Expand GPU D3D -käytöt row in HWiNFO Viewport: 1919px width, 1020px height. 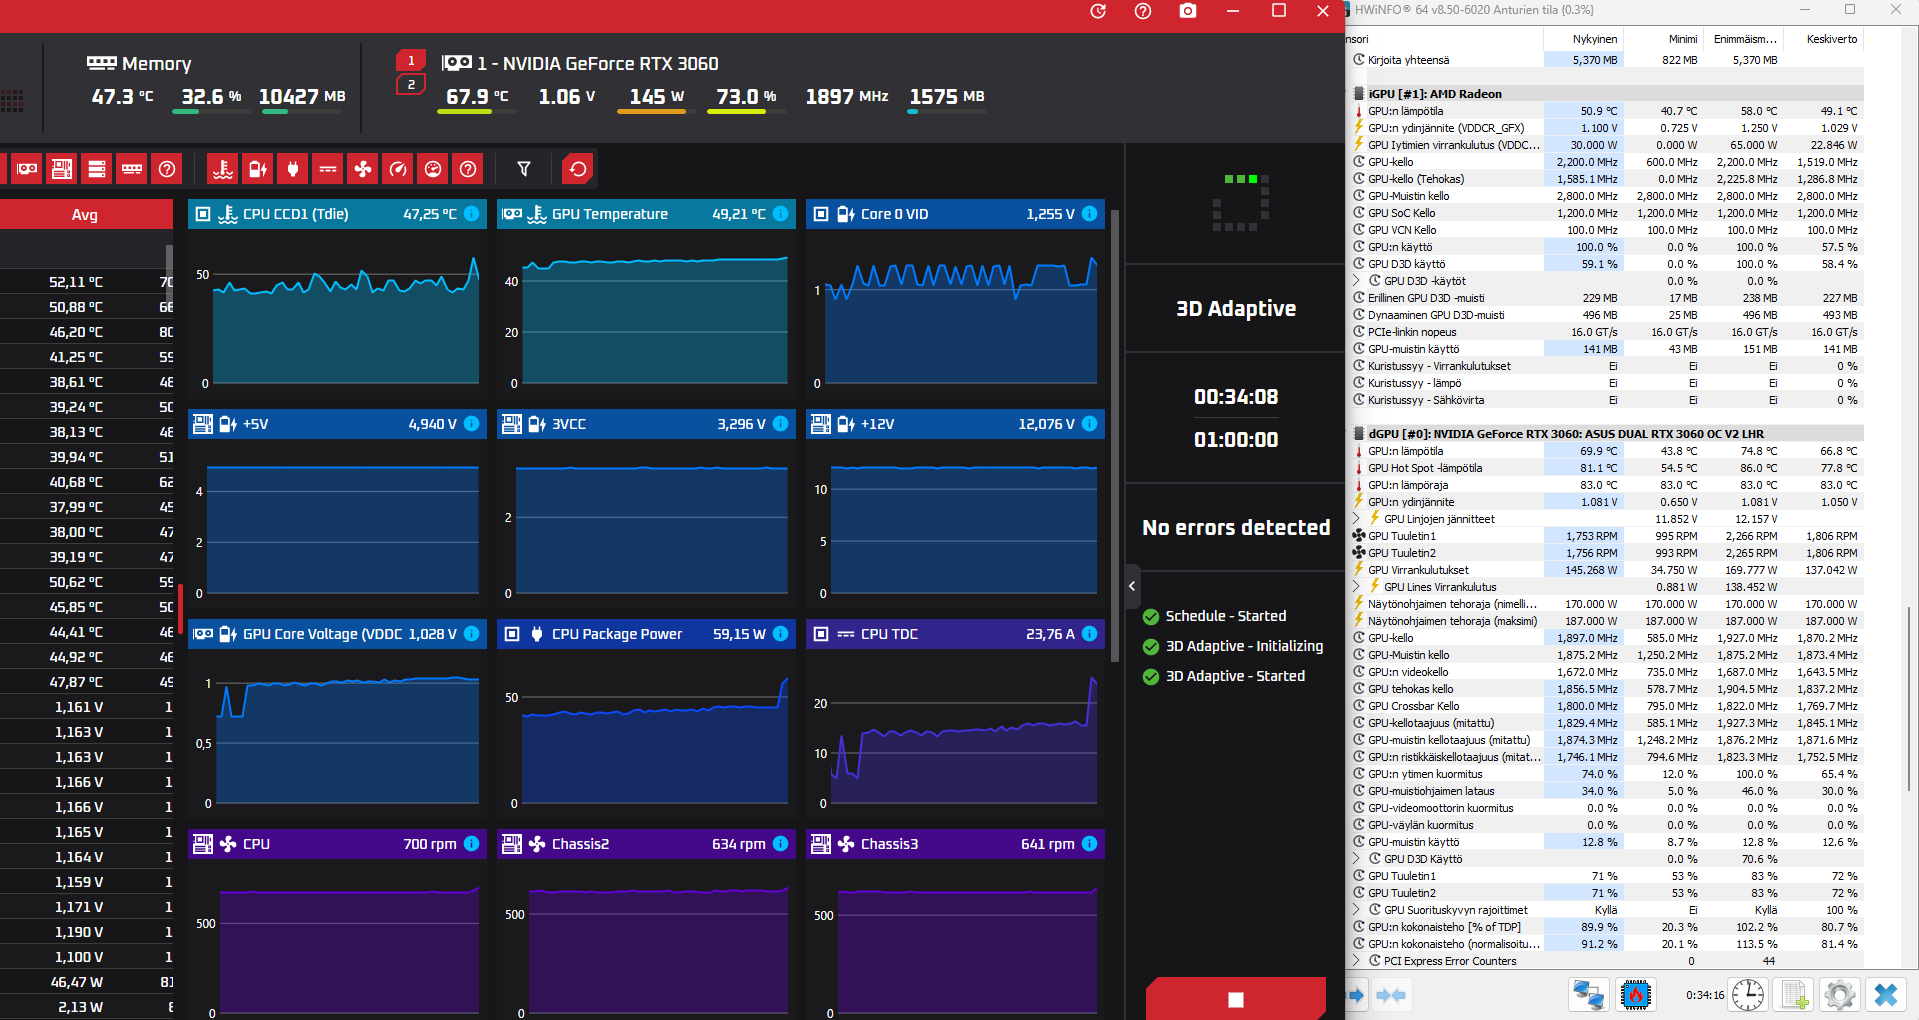[x=1357, y=281]
